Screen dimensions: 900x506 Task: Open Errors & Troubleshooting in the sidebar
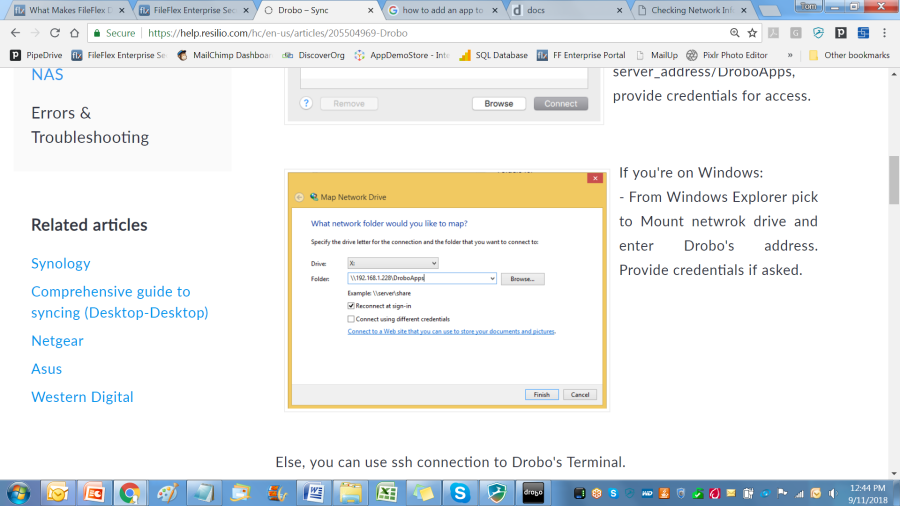pos(90,125)
